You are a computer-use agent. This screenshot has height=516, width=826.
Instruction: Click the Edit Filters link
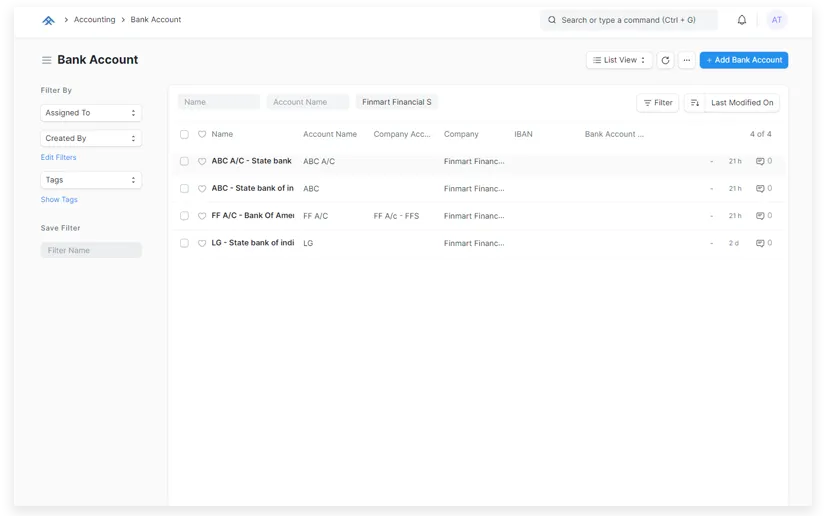58,157
